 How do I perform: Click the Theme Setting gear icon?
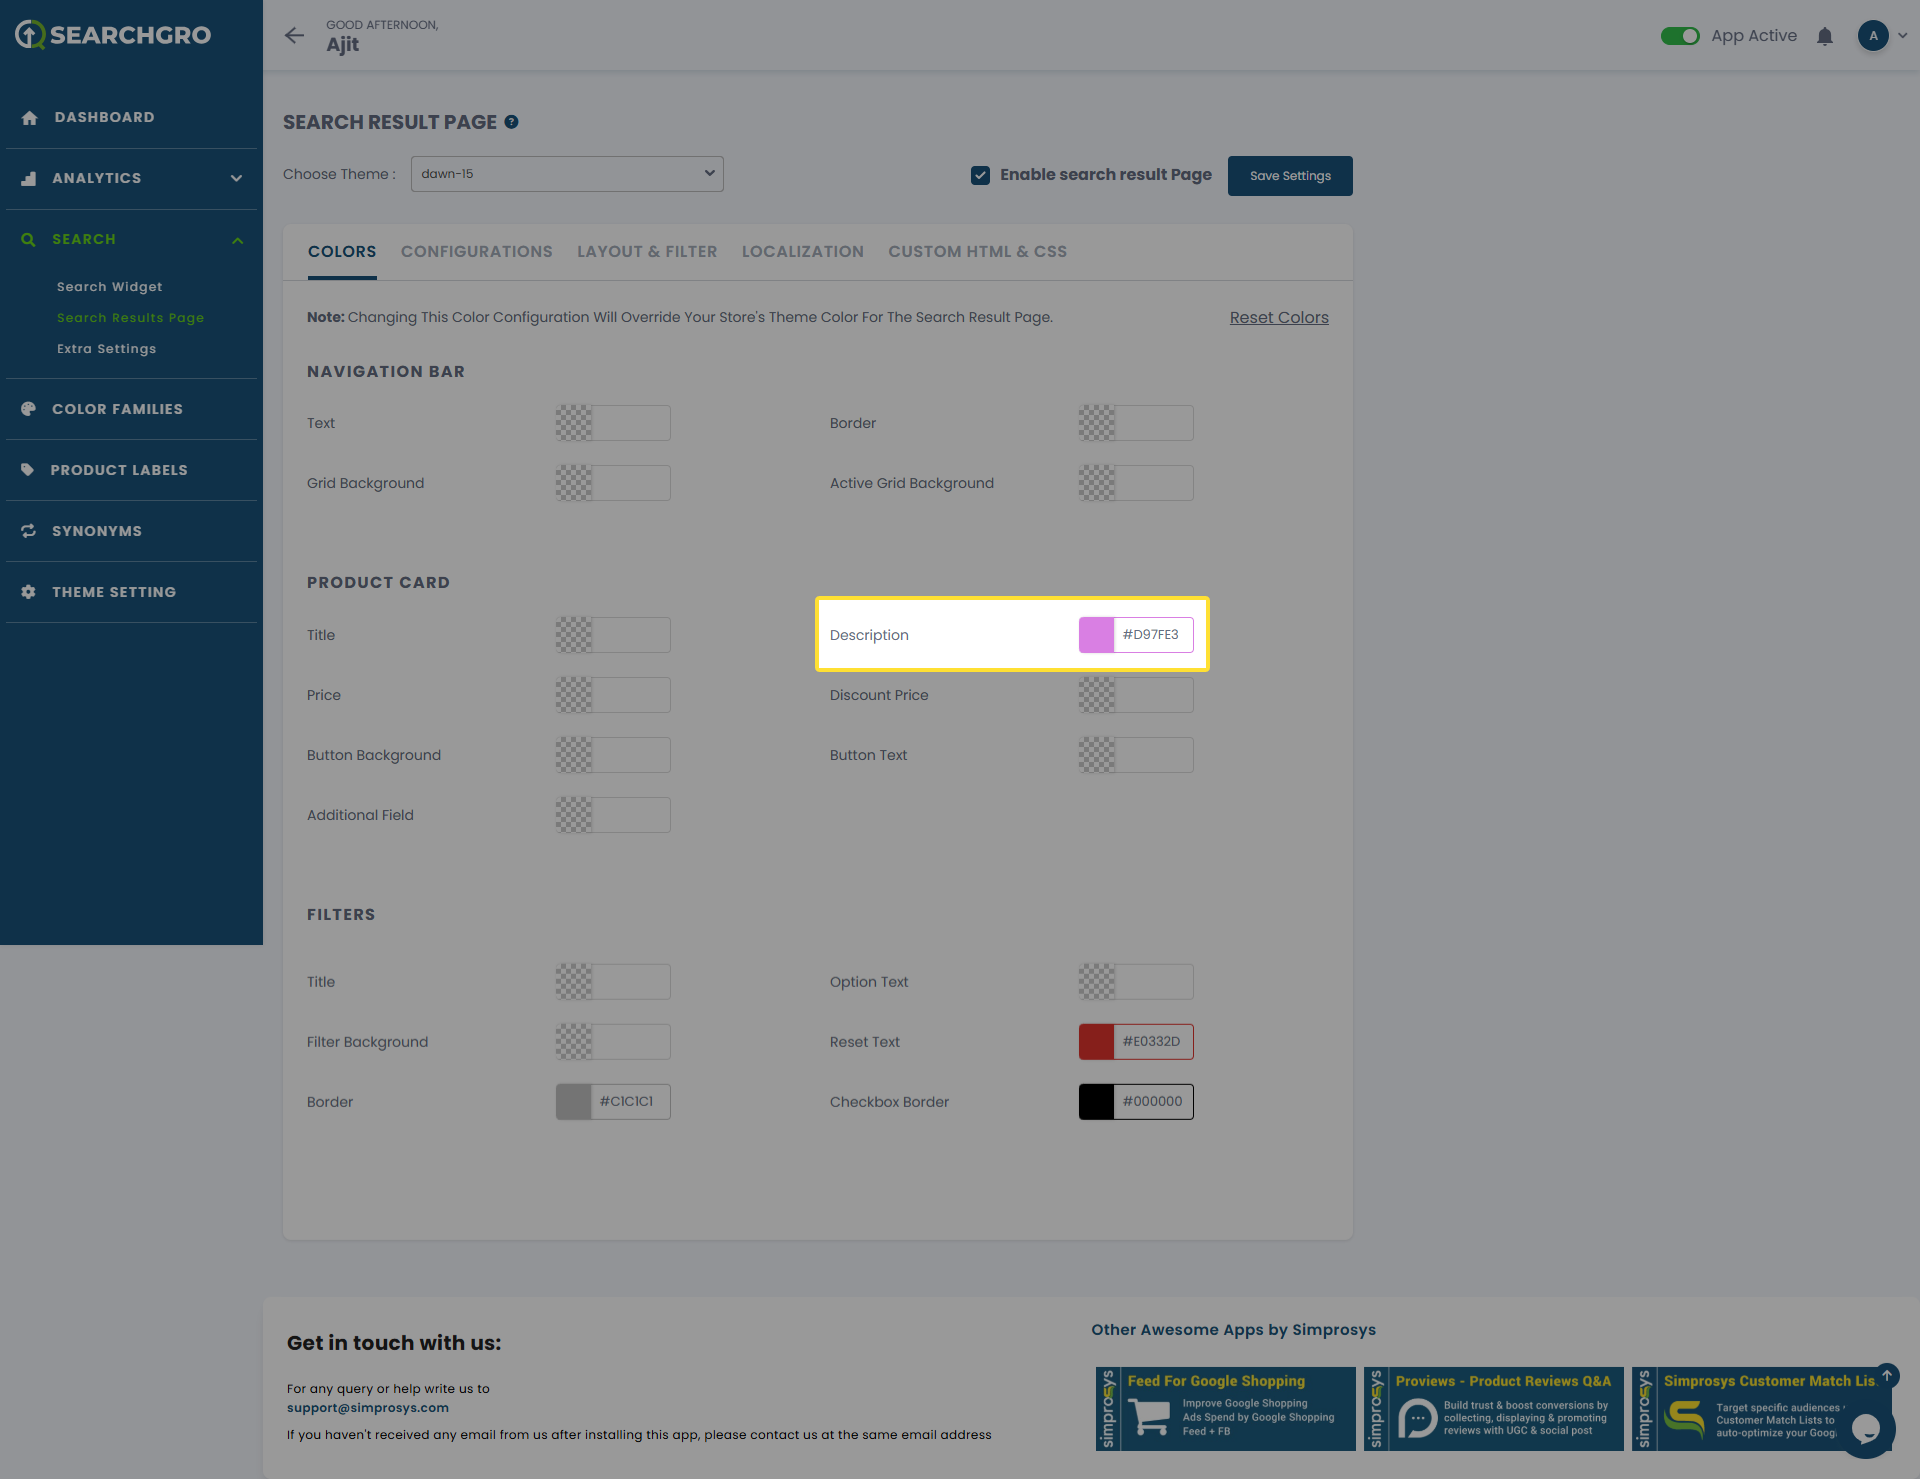coord(28,592)
